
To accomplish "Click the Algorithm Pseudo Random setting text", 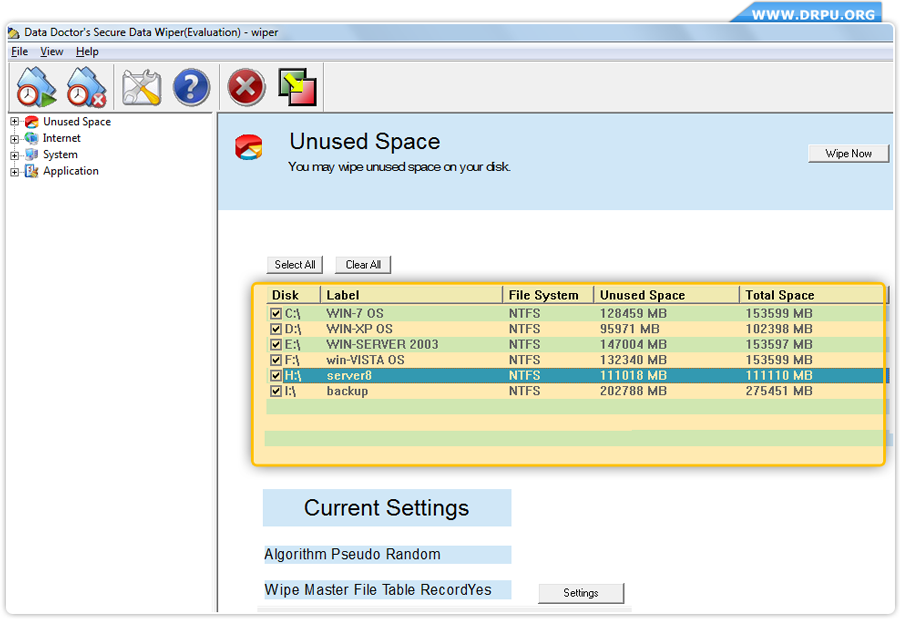I will [x=352, y=555].
